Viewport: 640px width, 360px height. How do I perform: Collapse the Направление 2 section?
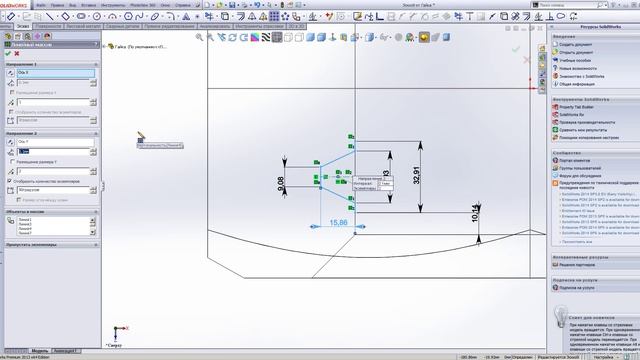pos(96,133)
